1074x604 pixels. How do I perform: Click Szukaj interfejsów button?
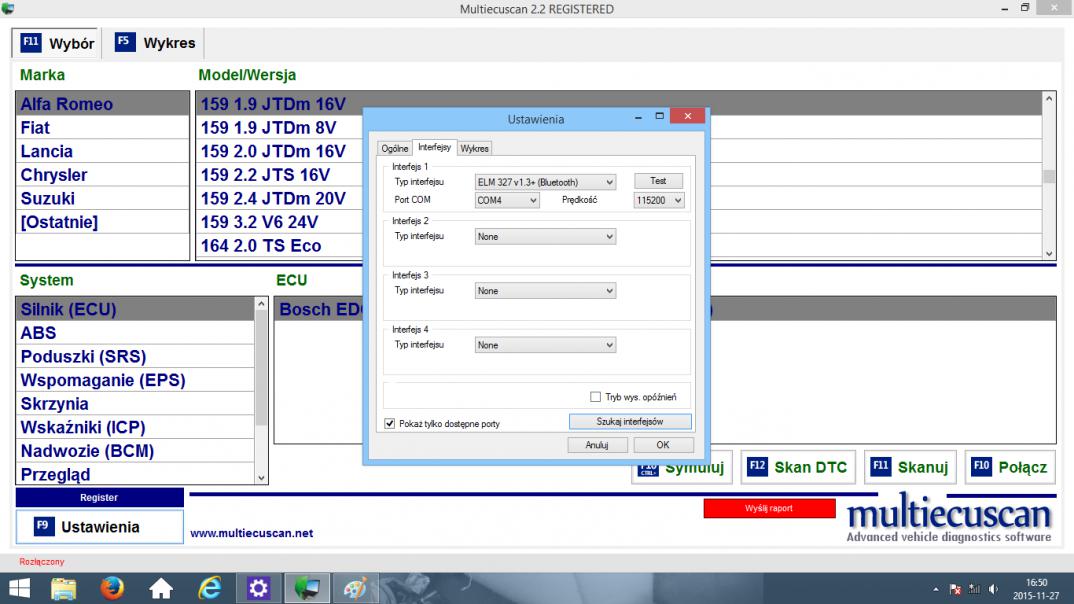629,422
